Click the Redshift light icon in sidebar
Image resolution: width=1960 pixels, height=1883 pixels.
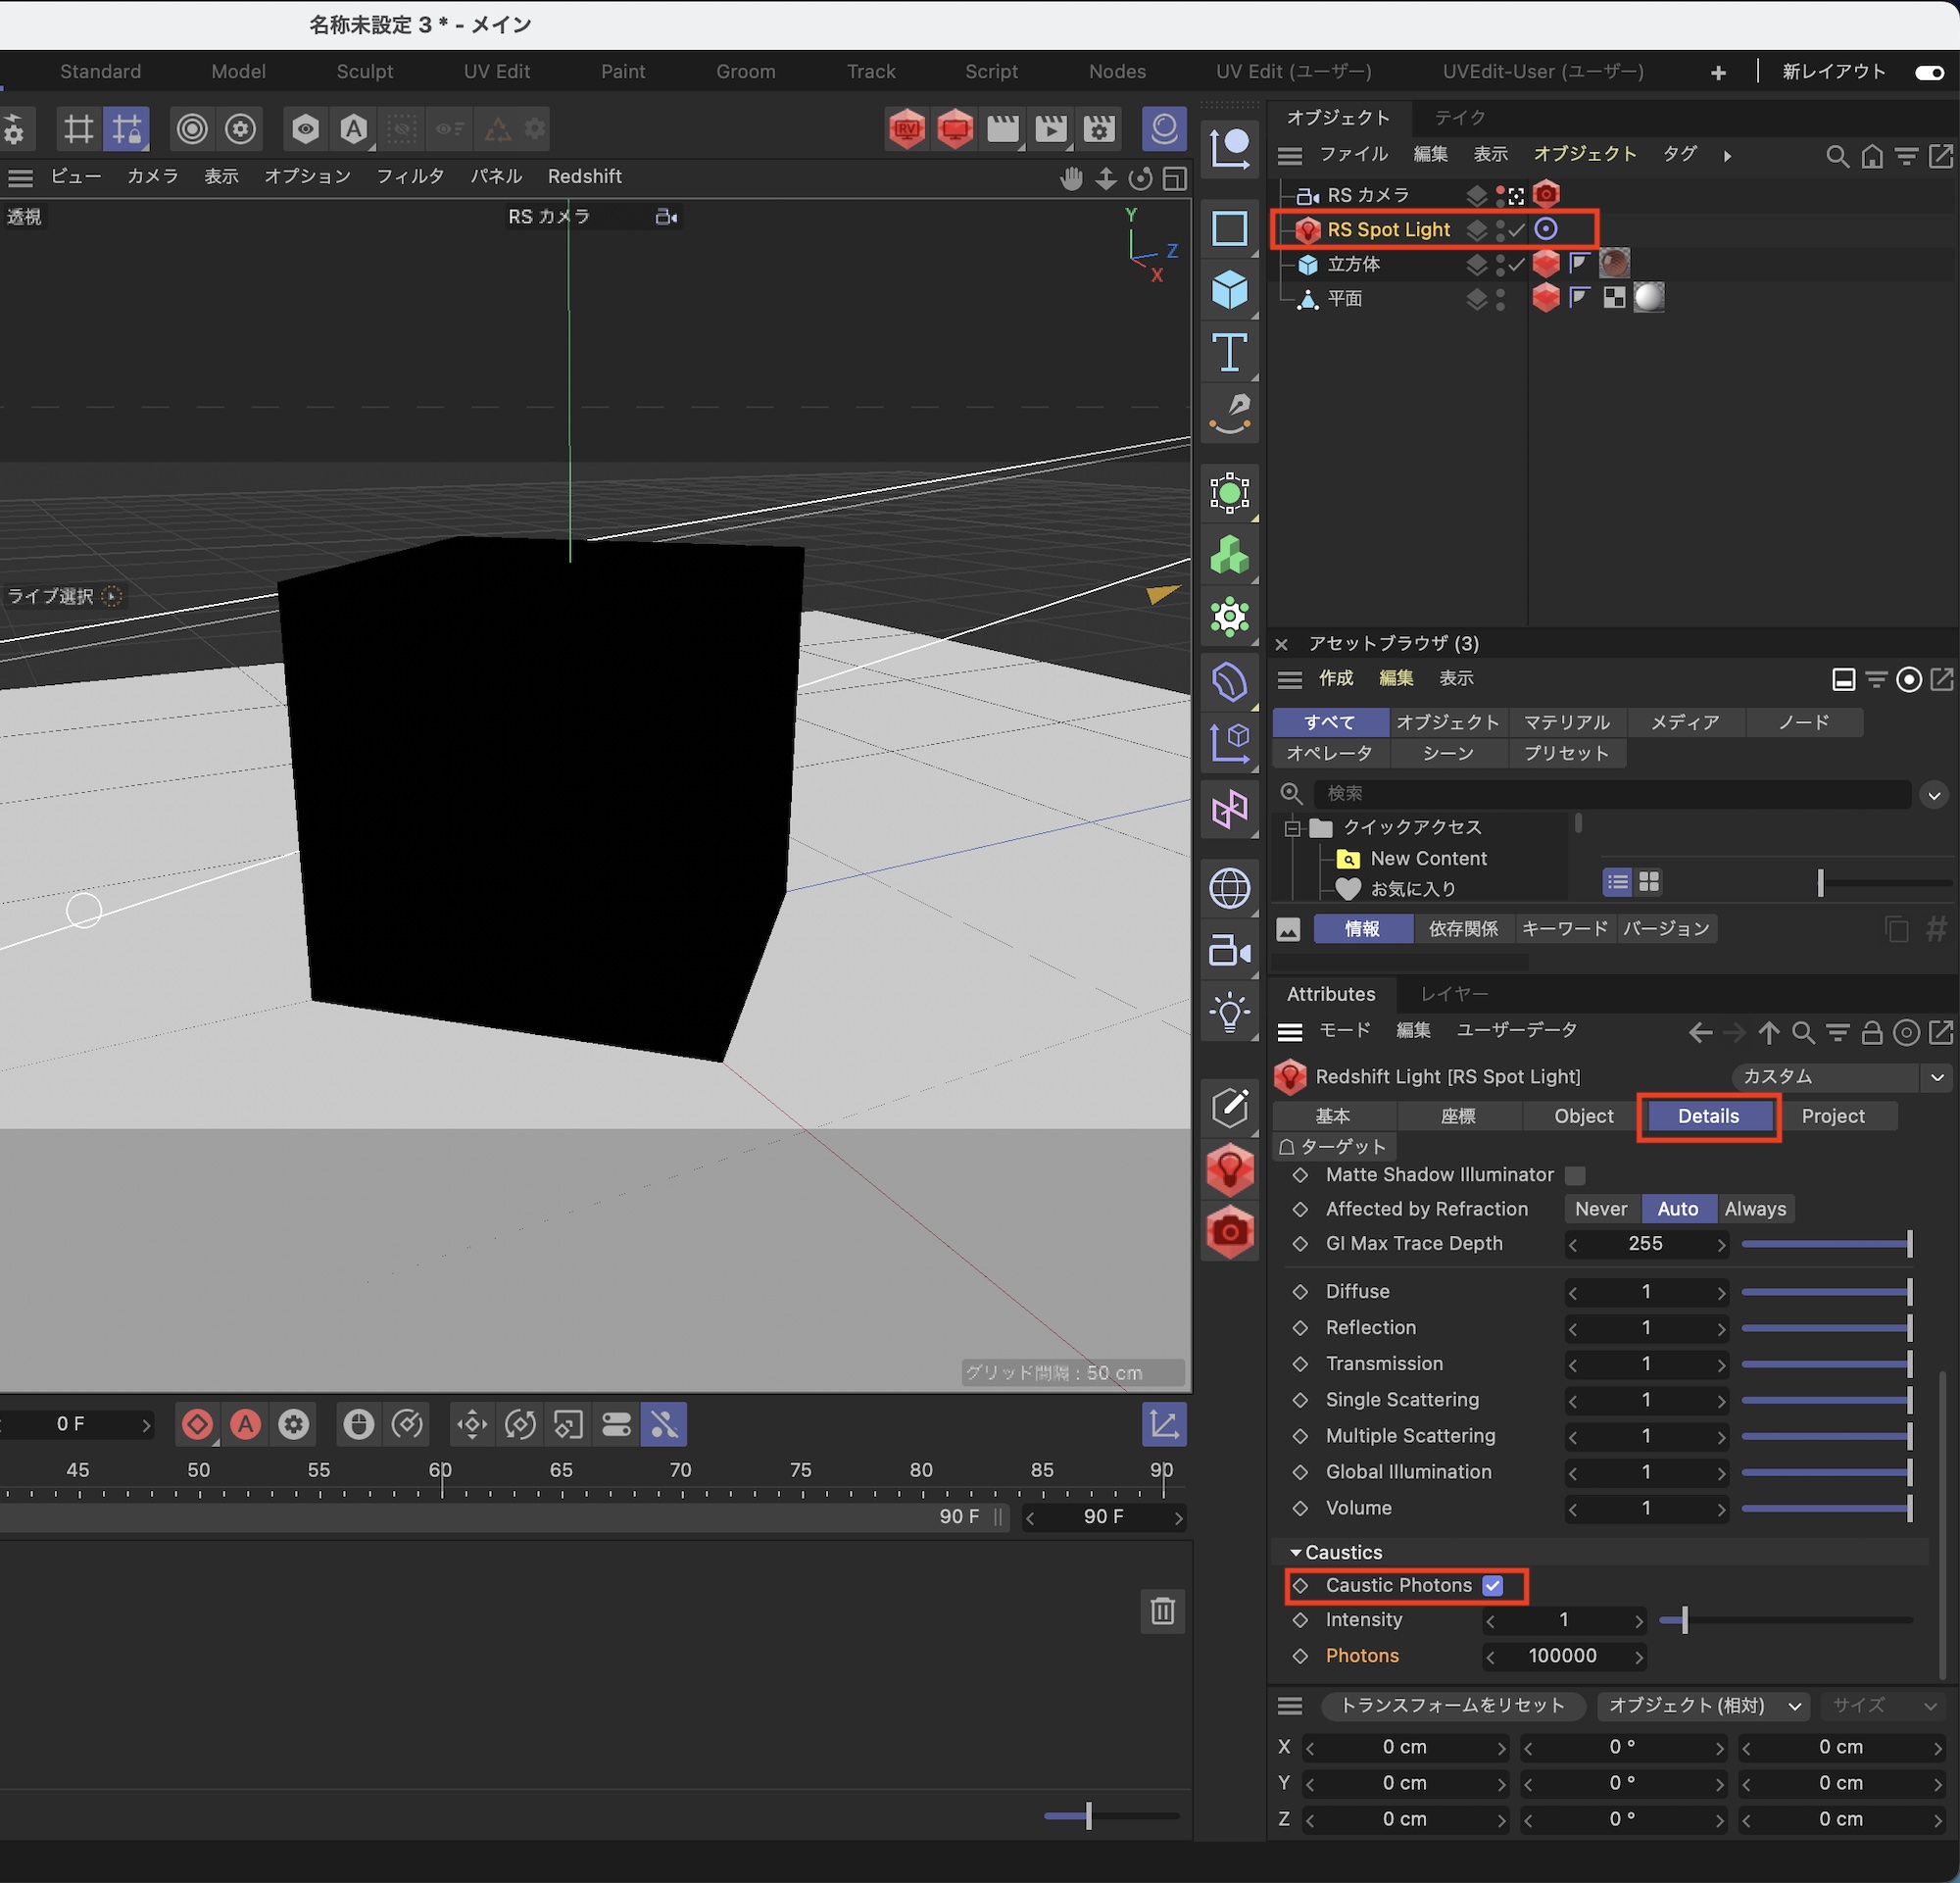click(1229, 1170)
